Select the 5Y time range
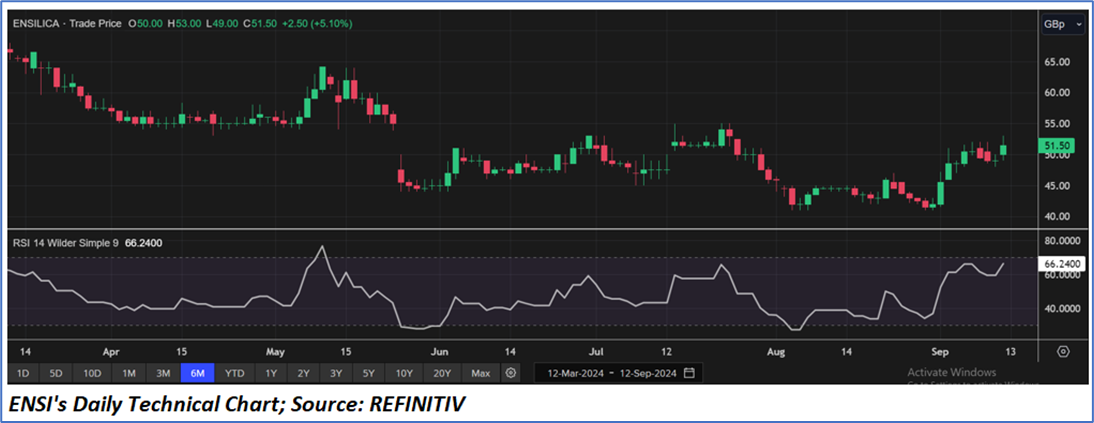This screenshot has width=1094, height=423. (x=369, y=373)
